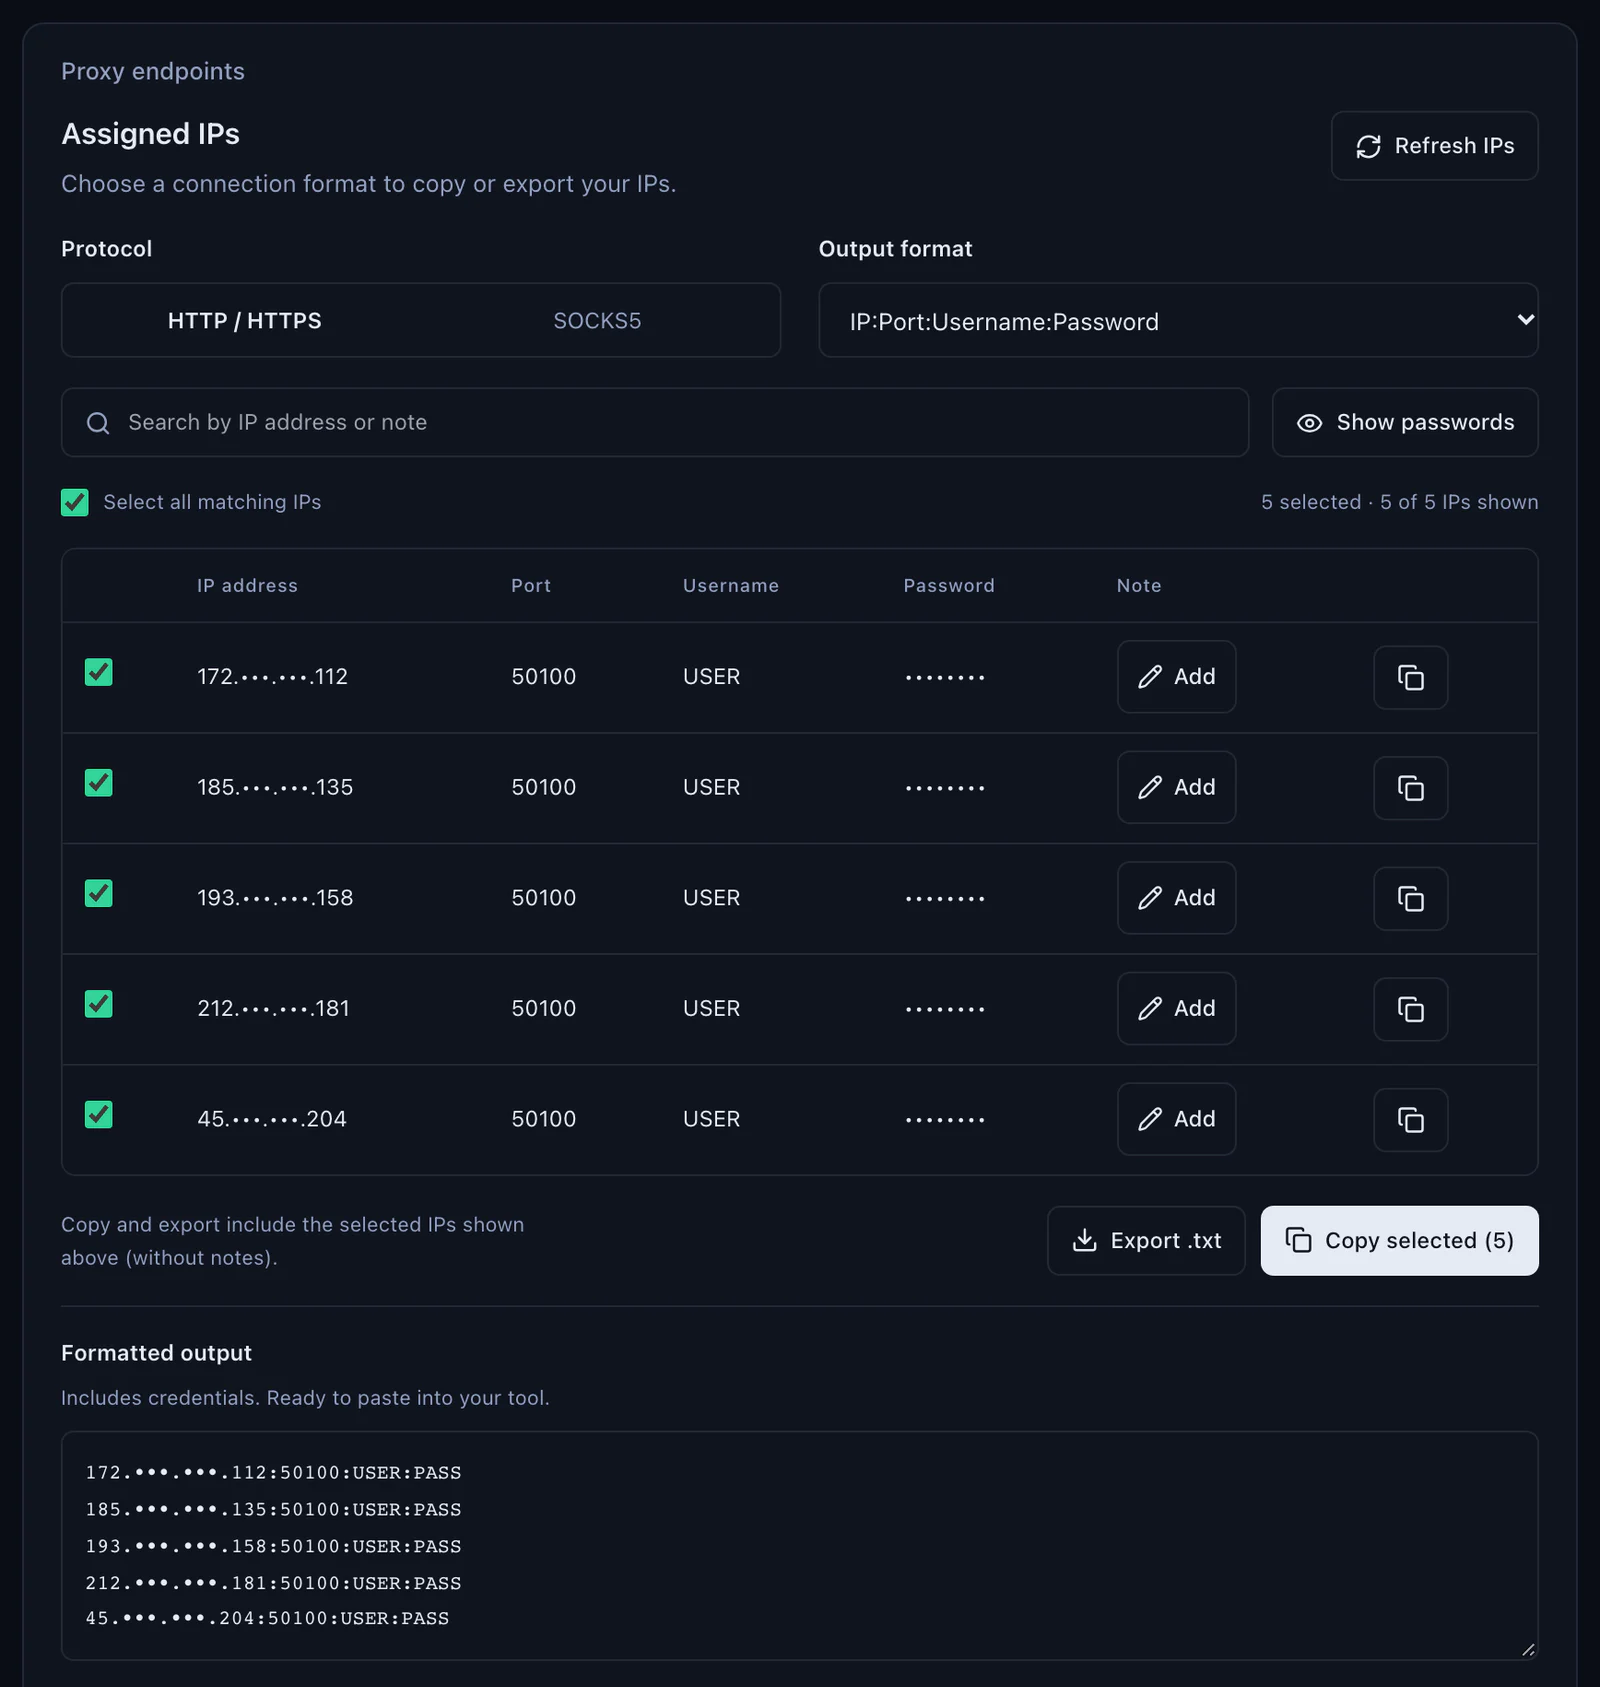Deselect checkbox for IP ending .181
This screenshot has height=1687, width=1600.
[99, 1004]
